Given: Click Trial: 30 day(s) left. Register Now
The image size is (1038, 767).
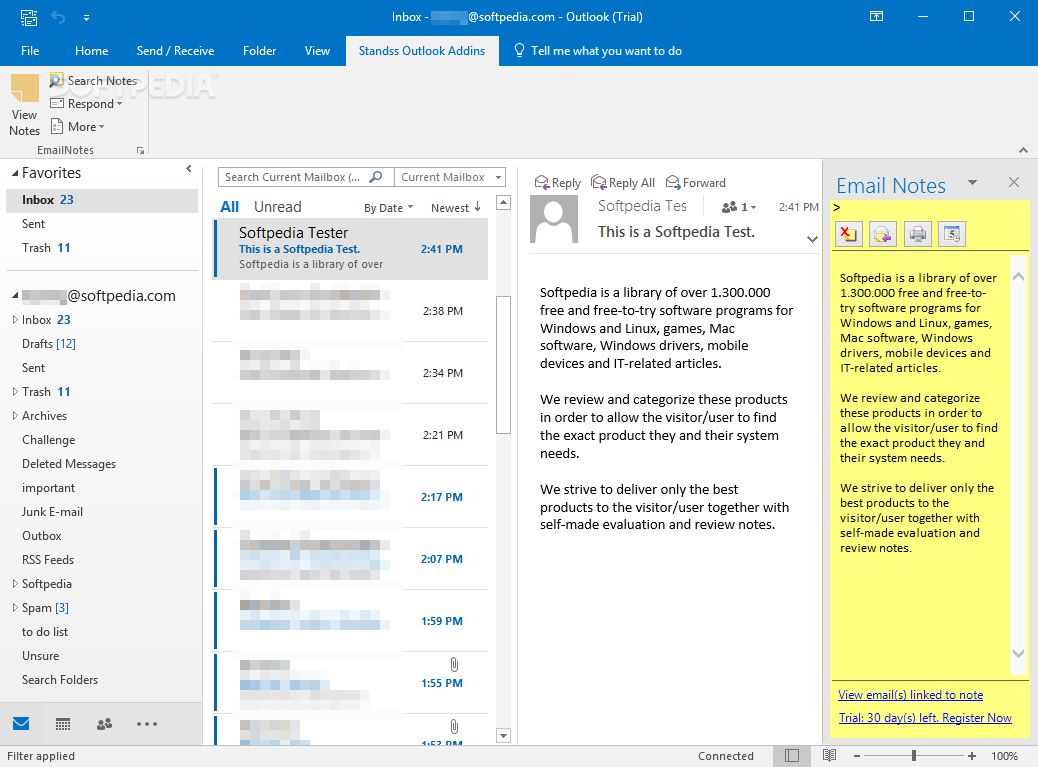Looking at the screenshot, I should [x=925, y=718].
